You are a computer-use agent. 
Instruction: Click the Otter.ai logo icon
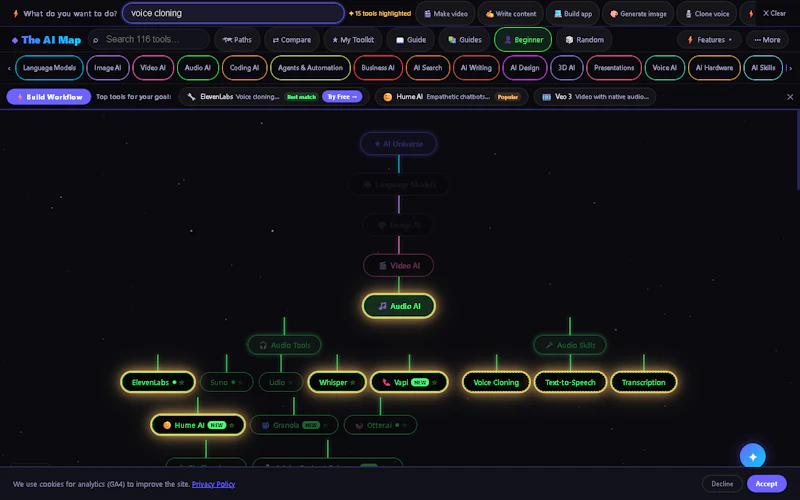coord(359,425)
